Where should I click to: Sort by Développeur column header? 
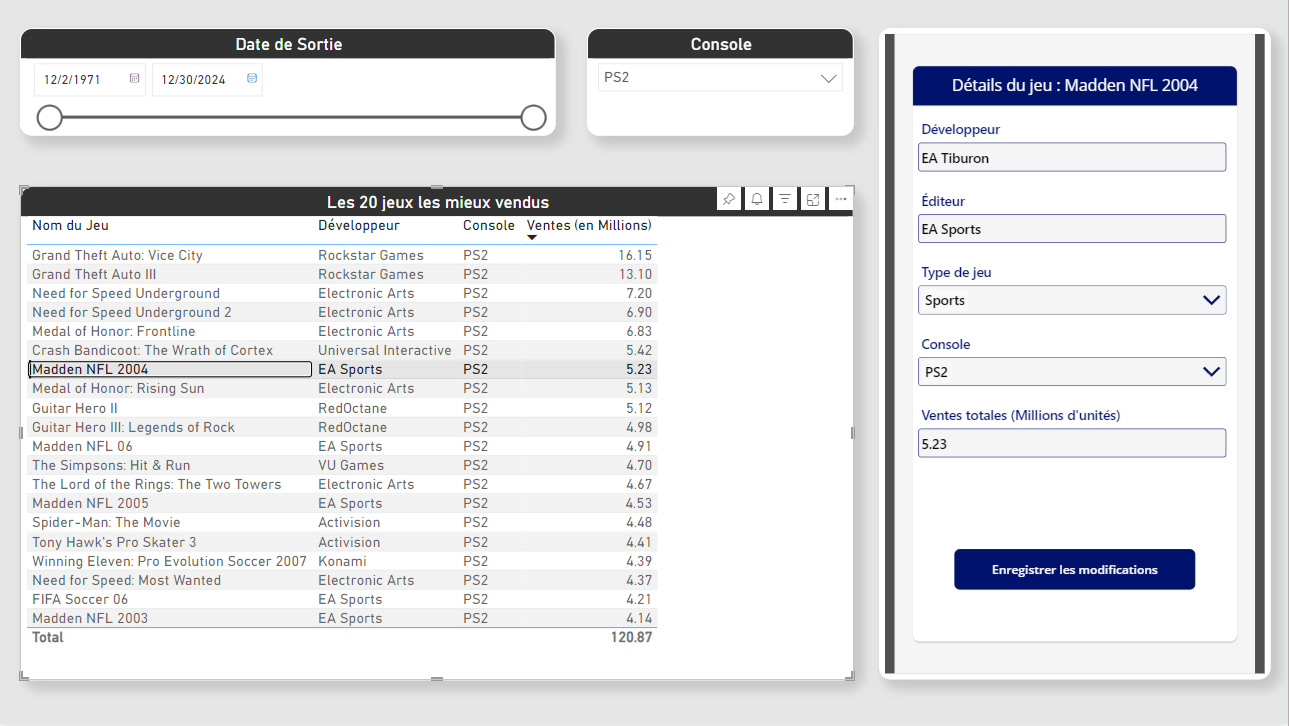(358, 226)
